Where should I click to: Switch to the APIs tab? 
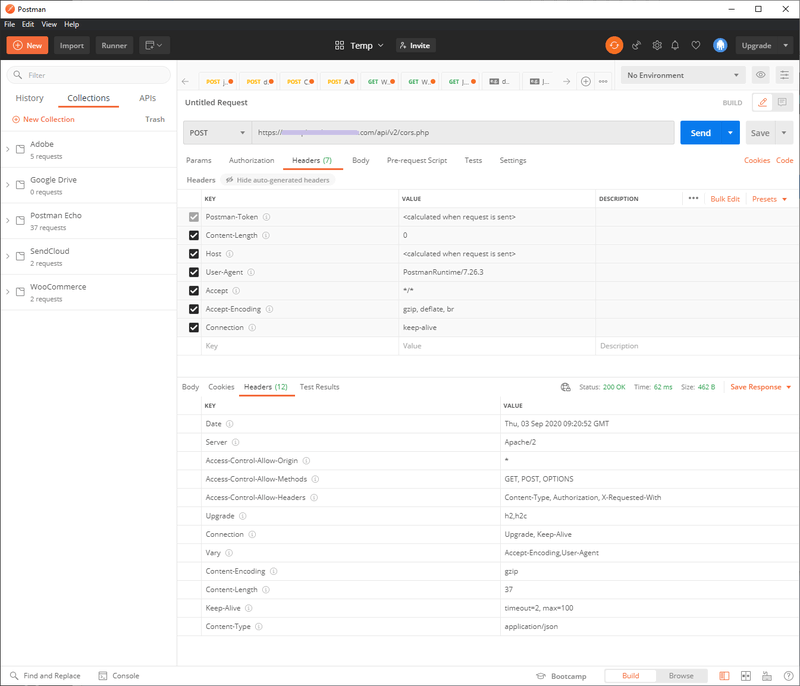coord(147,98)
